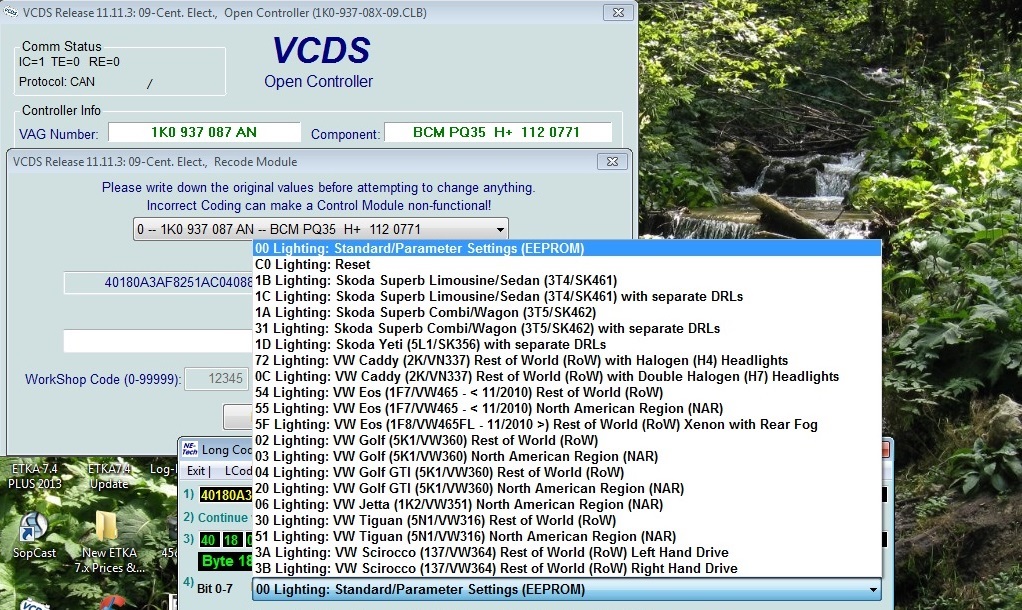Image resolution: width=1022 pixels, height=610 pixels.
Task: Open the LCode menu in Long Coding
Action: coord(238,471)
